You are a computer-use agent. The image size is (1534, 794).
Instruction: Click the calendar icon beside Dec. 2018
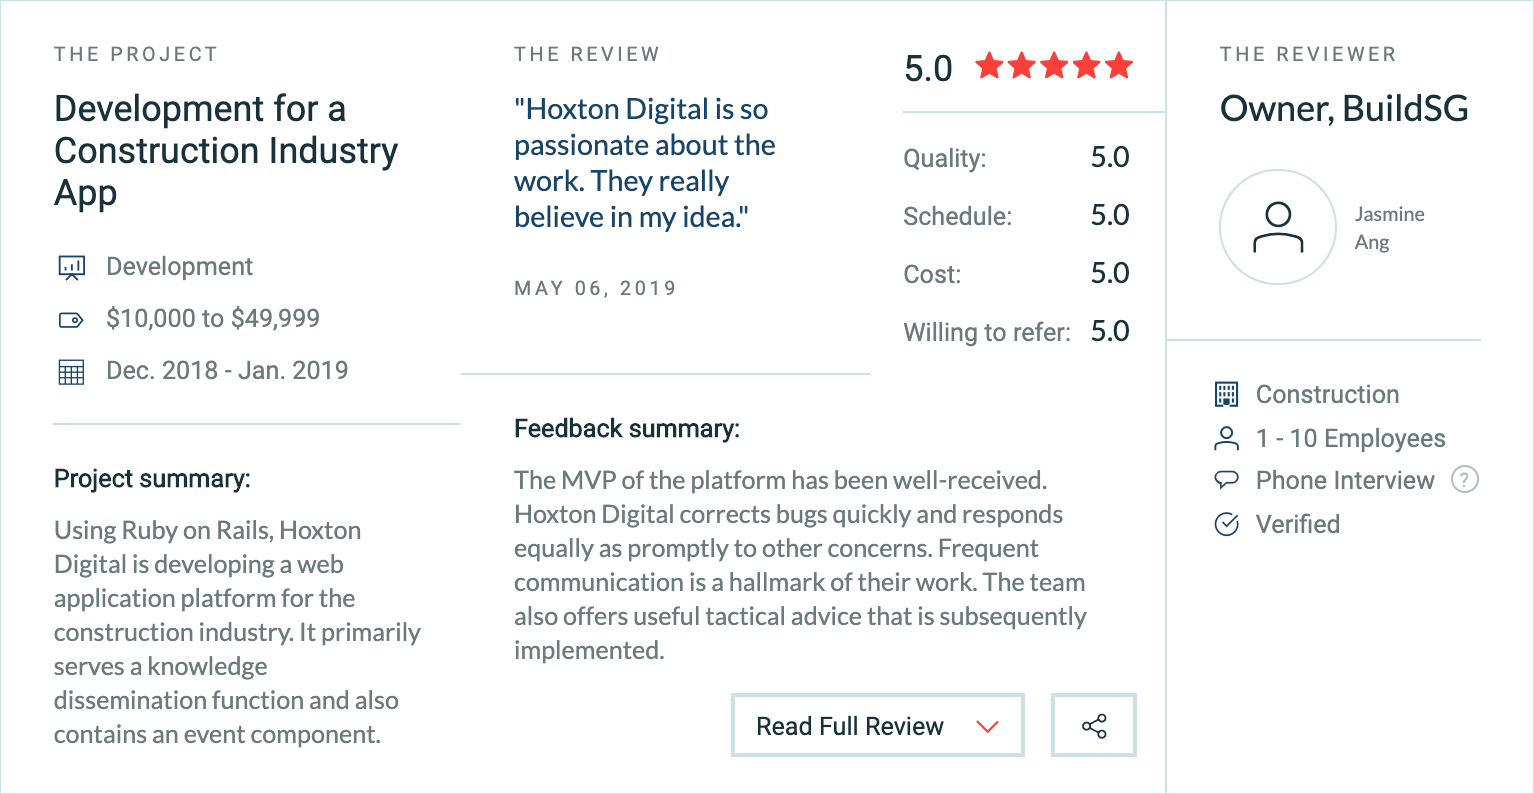coord(71,372)
